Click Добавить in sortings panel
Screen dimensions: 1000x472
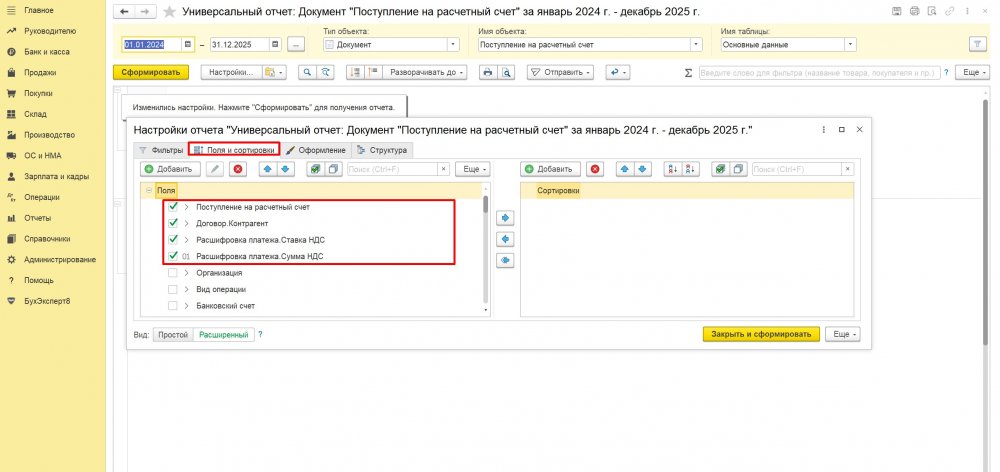(550, 169)
